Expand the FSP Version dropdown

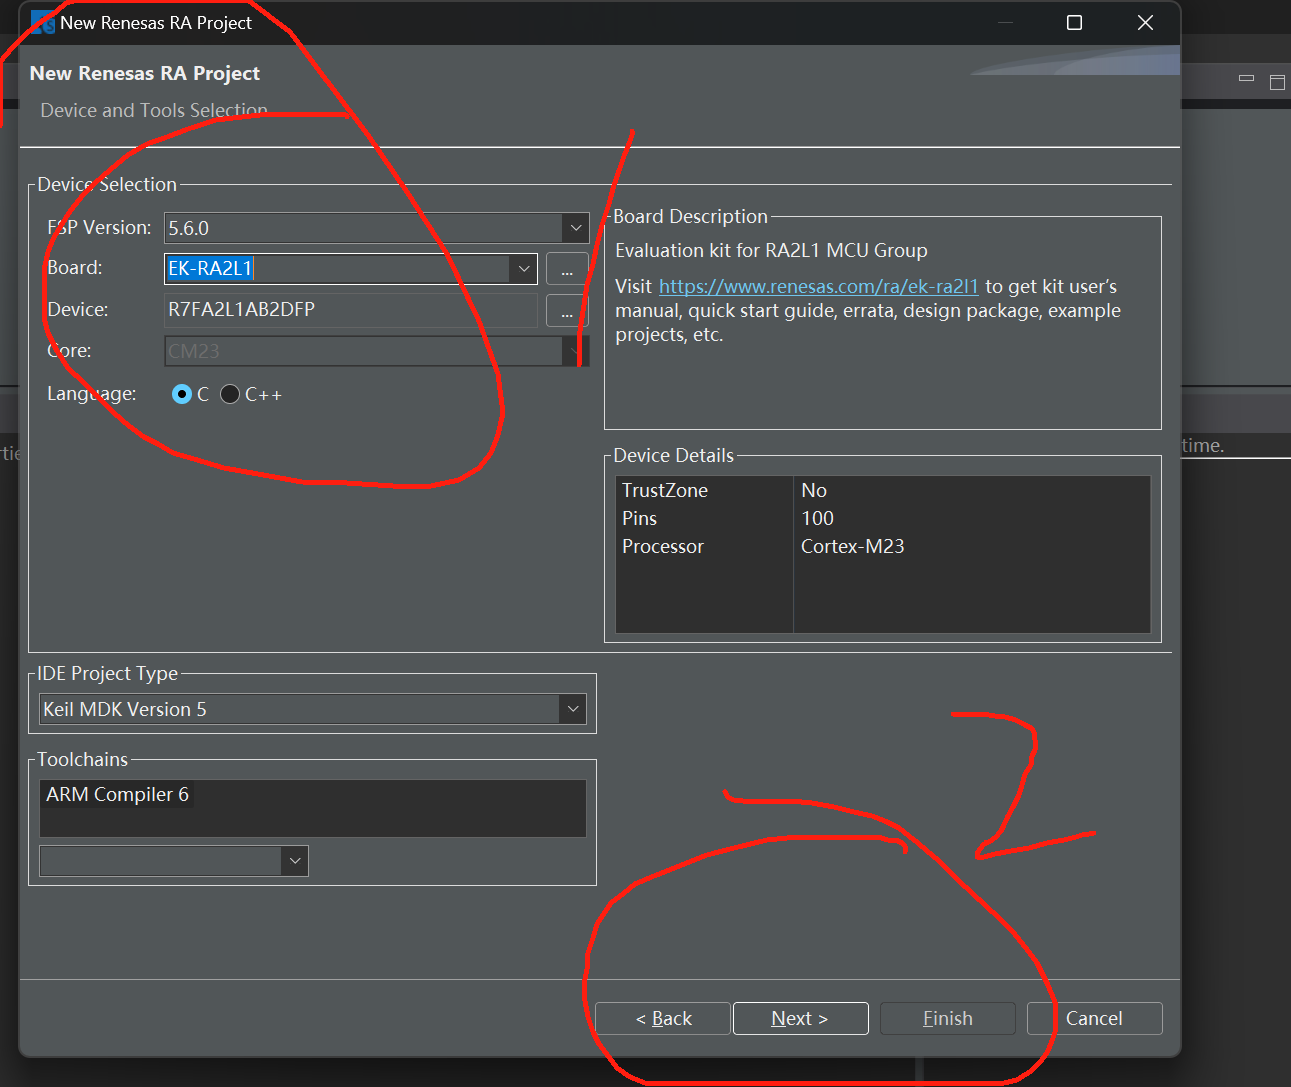tap(575, 228)
